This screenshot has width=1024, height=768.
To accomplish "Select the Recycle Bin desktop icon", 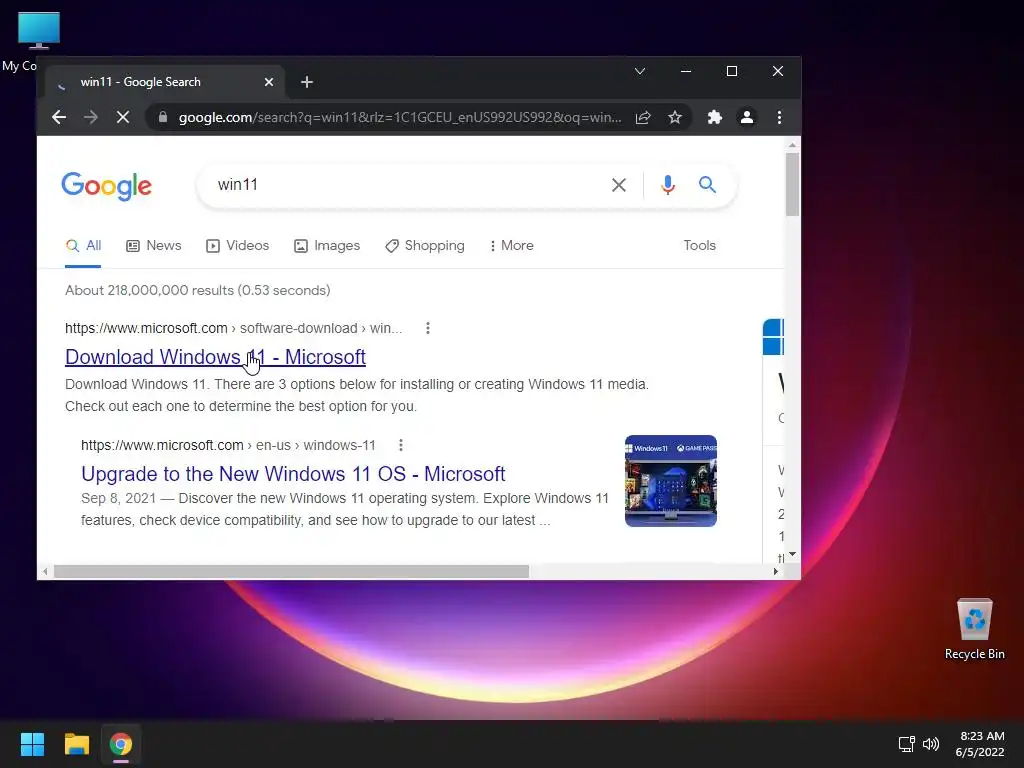I will [974, 630].
